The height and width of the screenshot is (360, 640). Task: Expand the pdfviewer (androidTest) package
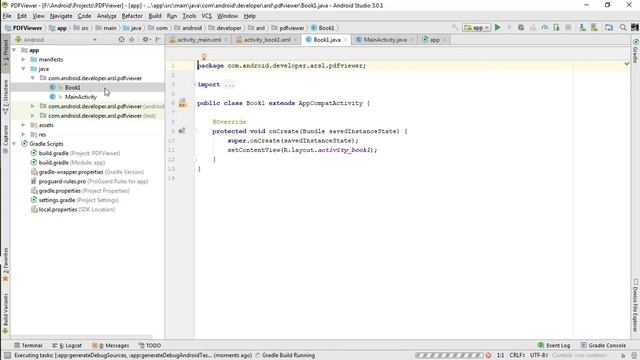(x=33, y=107)
